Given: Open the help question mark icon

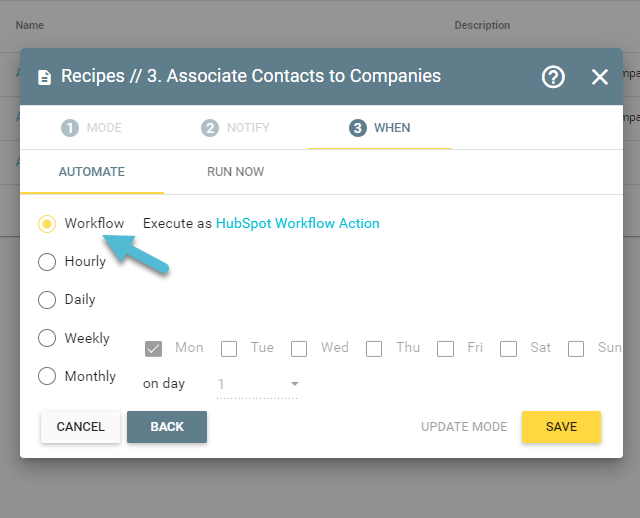Looking at the screenshot, I should point(553,77).
